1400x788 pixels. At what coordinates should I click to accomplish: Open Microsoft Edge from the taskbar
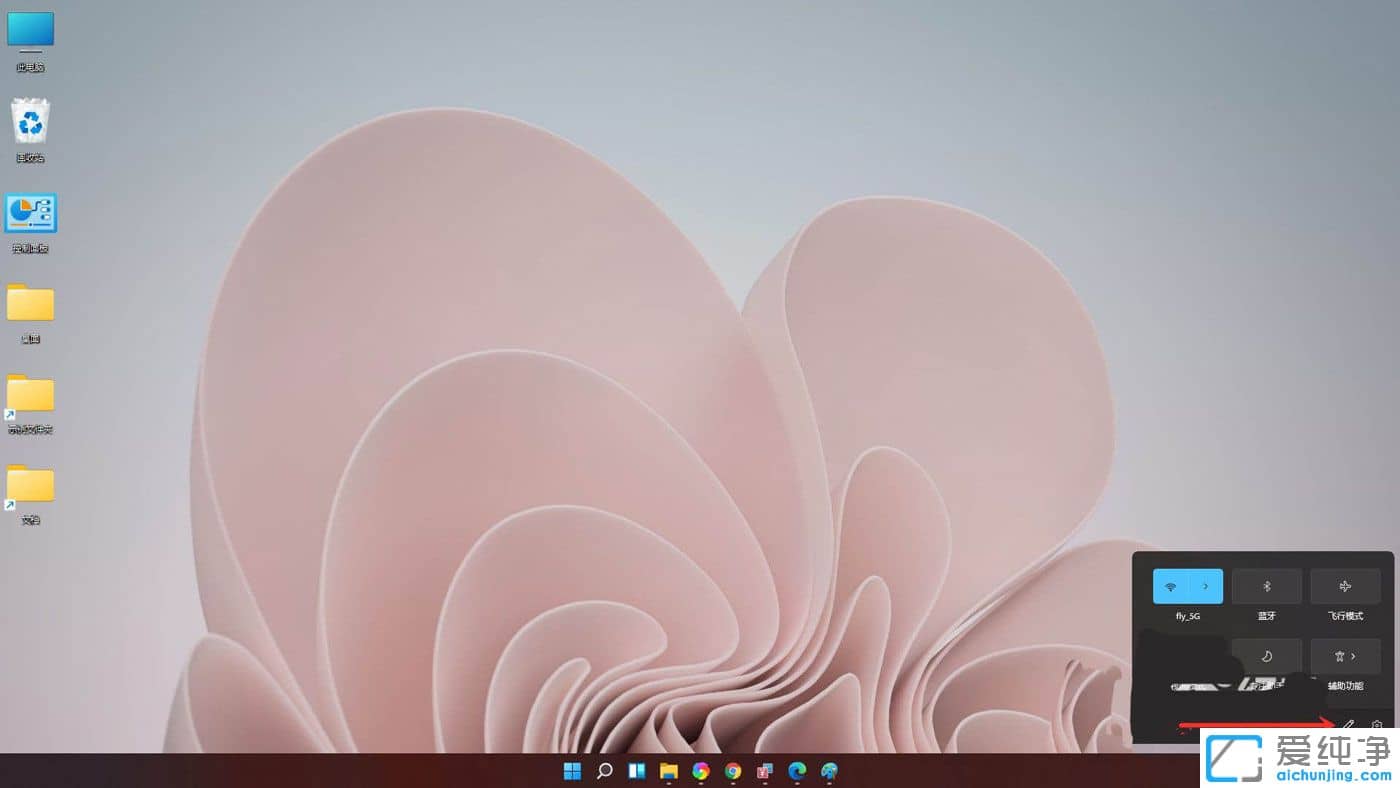tap(797, 771)
